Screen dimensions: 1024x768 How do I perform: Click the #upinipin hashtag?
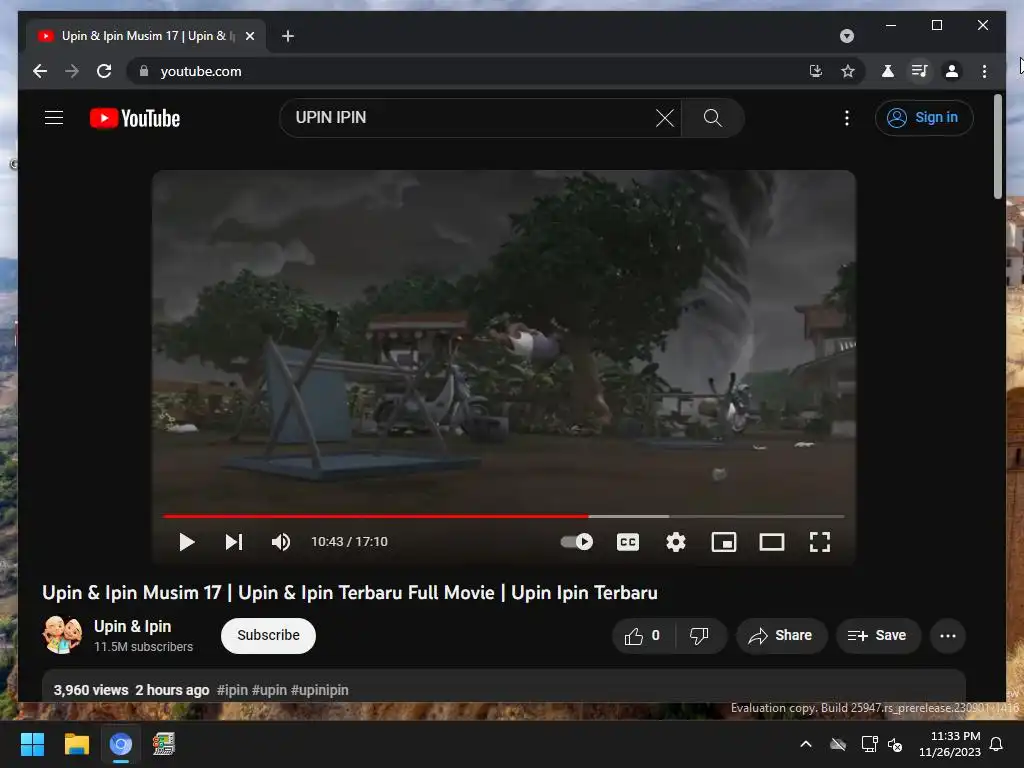coord(319,690)
